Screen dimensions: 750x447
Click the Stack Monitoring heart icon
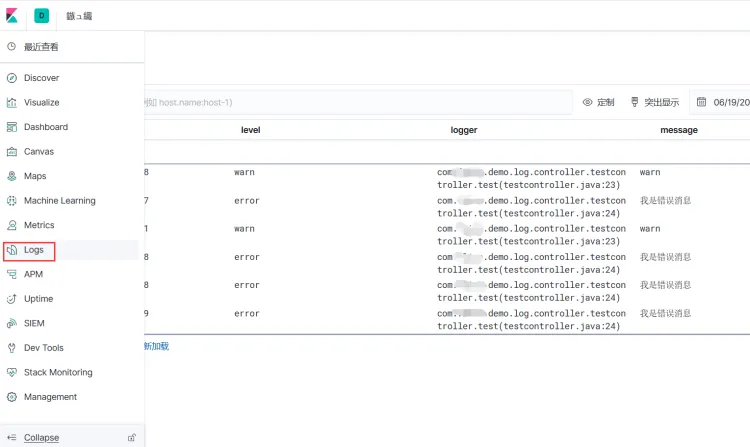point(11,372)
